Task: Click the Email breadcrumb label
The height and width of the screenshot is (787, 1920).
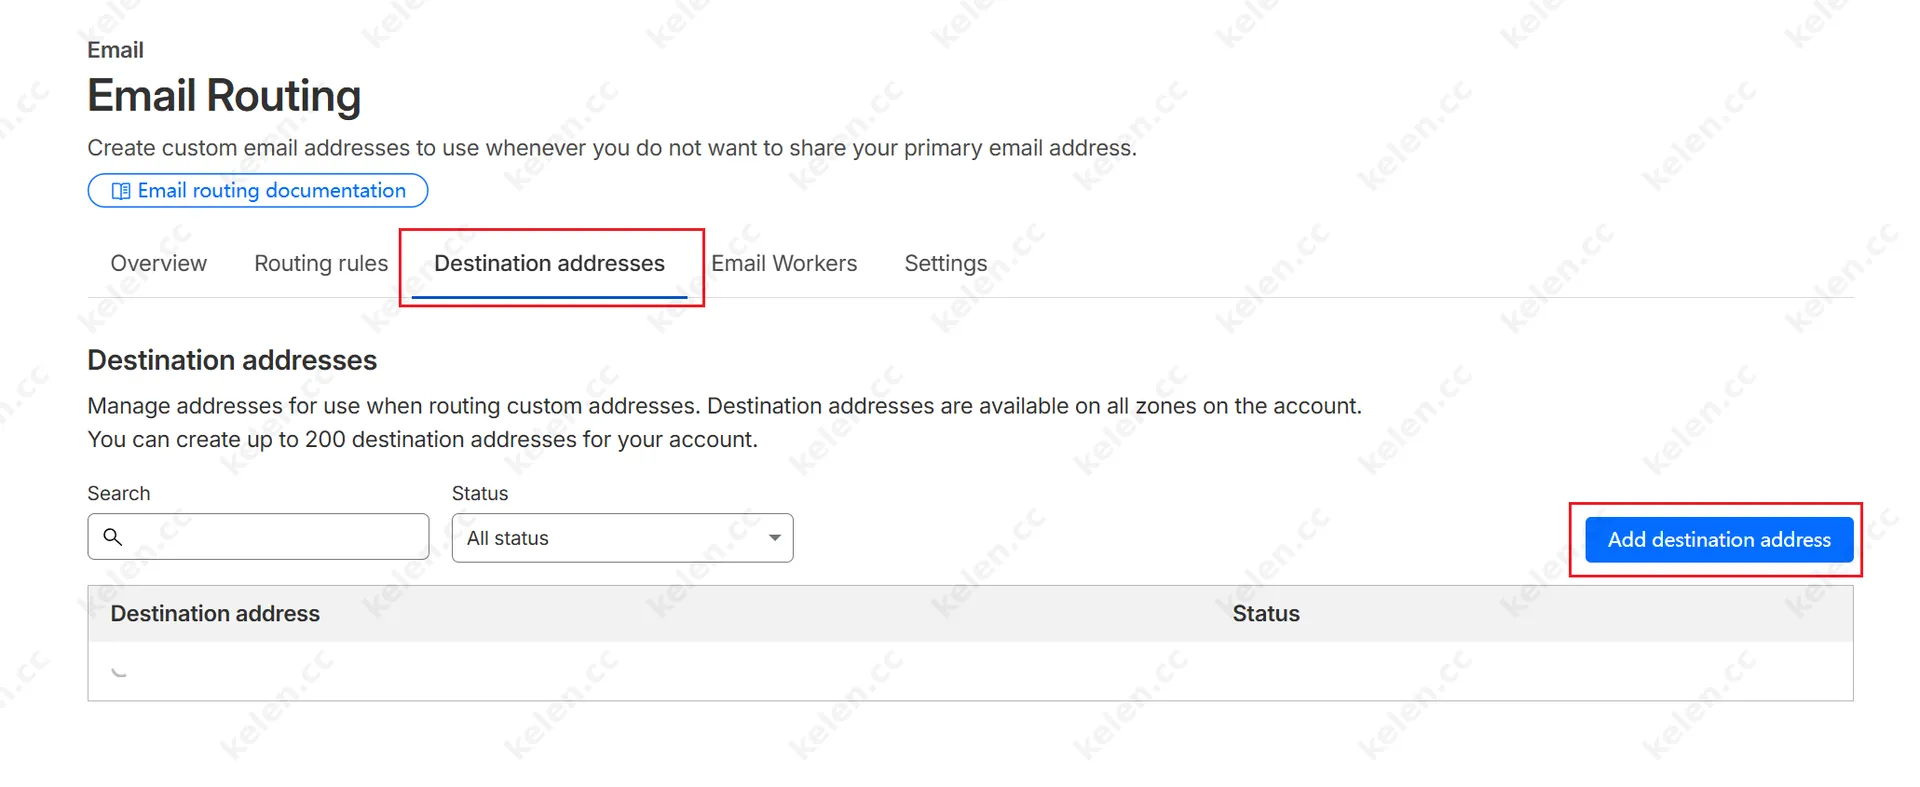Action: [115, 50]
